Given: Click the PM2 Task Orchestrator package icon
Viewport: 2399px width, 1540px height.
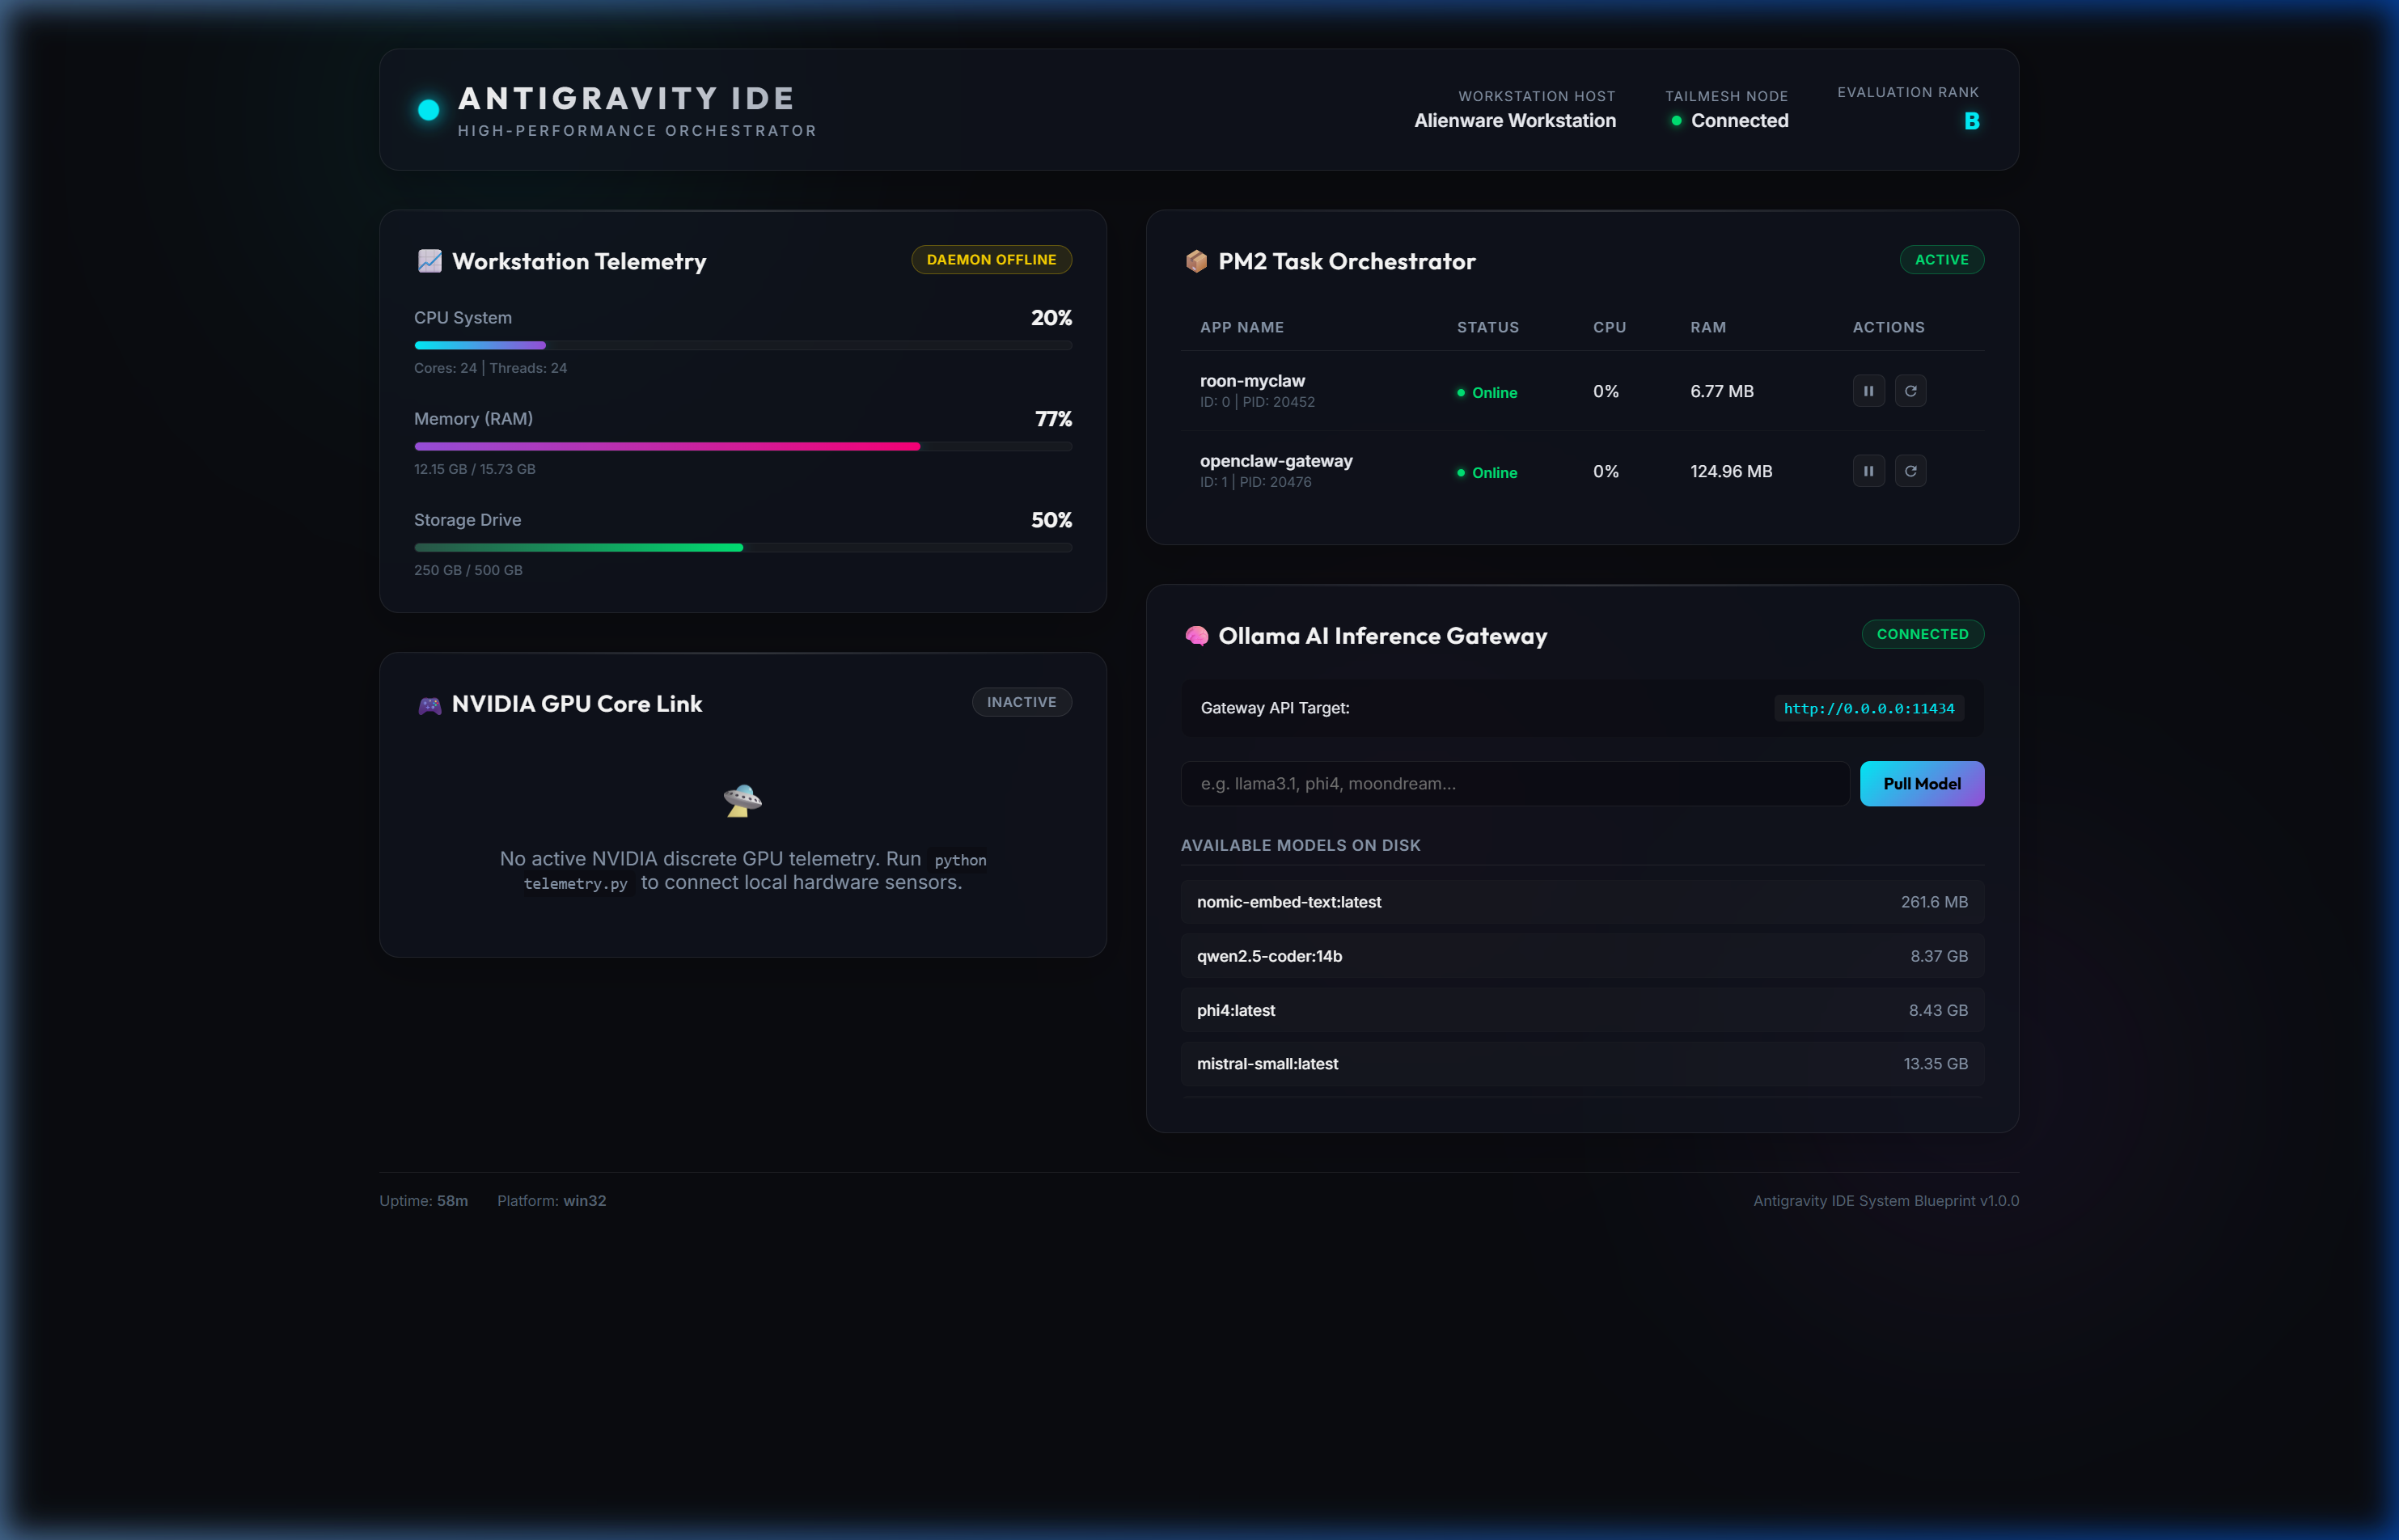Looking at the screenshot, I should click(x=1196, y=261).
